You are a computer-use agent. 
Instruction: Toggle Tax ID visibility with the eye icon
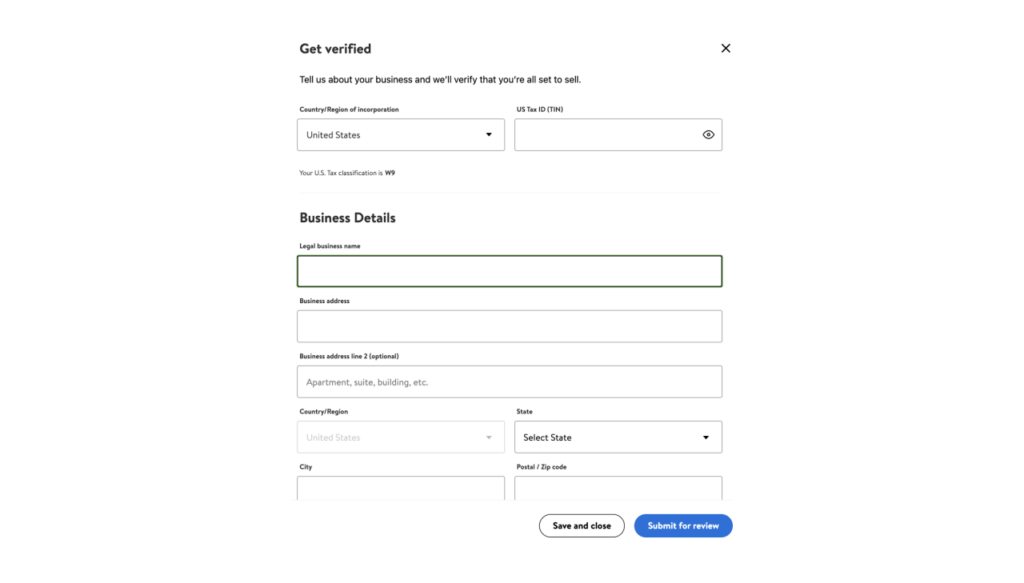(709, 134)
